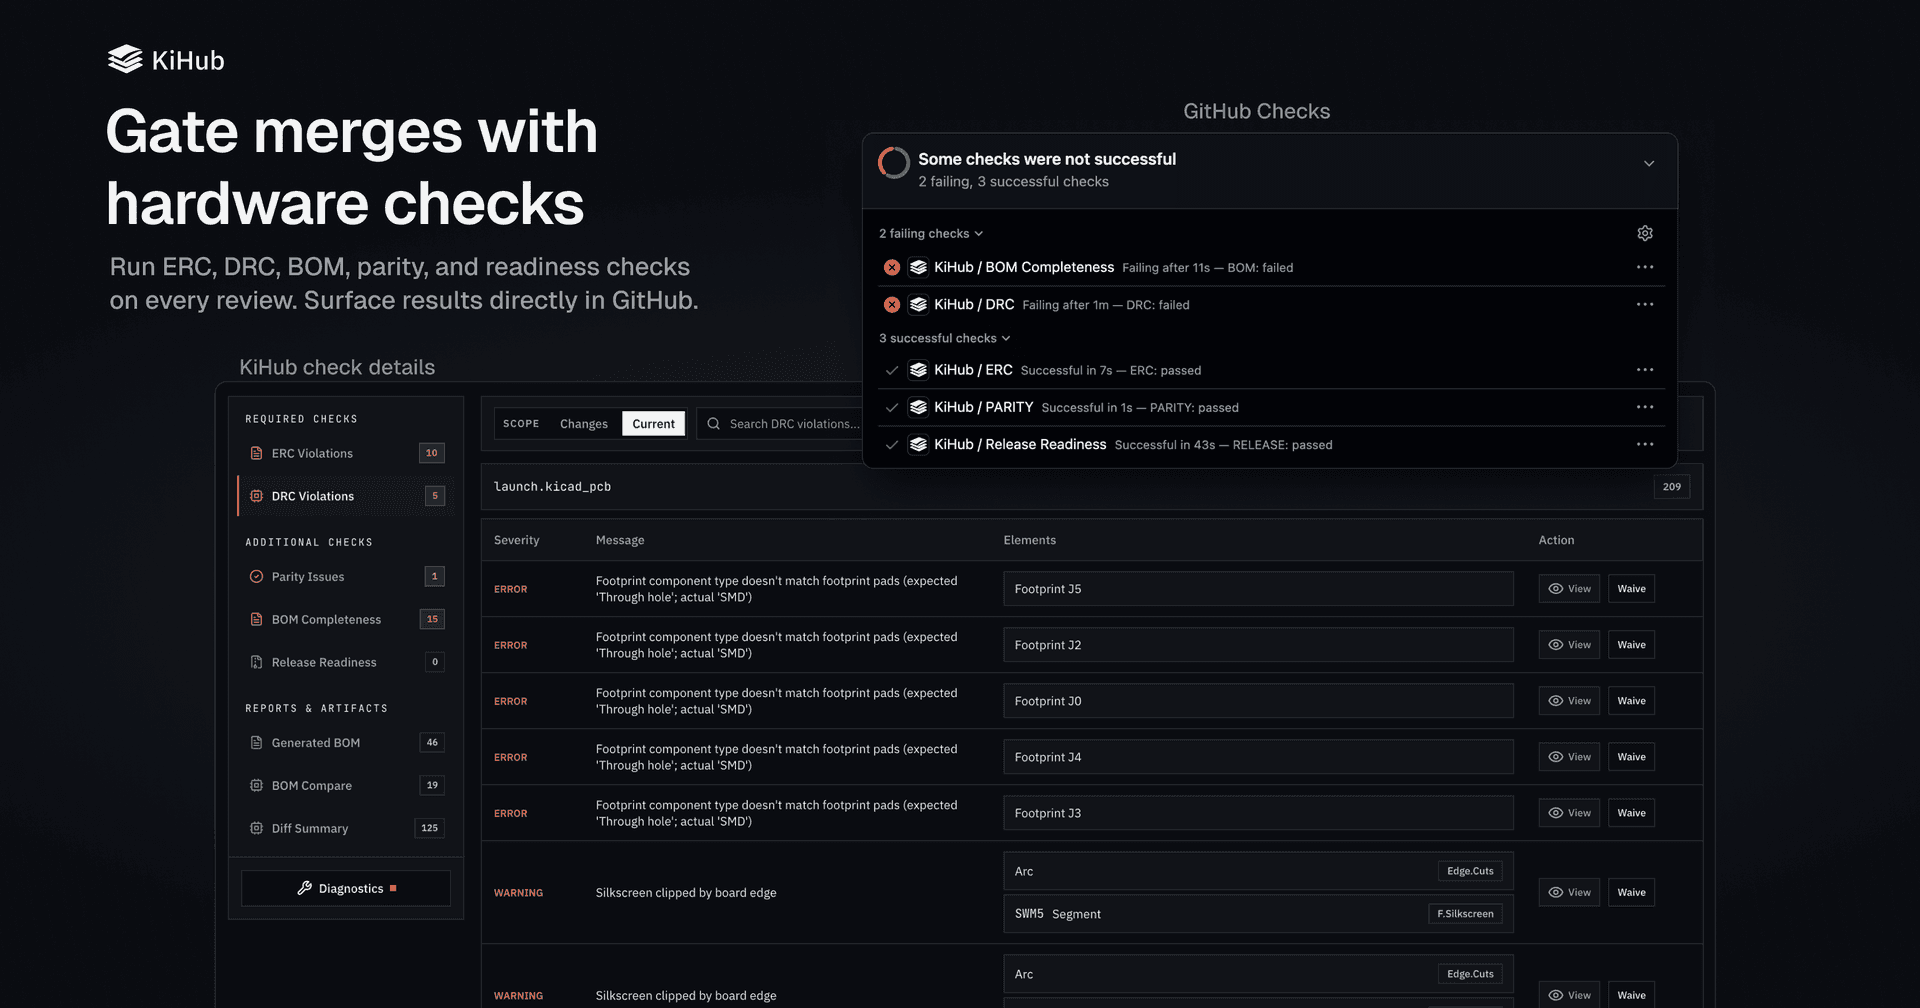This screenshot has height=1008, width=1920.
Task: Click the Parity Issues check-circle icon
Action: 256,576
